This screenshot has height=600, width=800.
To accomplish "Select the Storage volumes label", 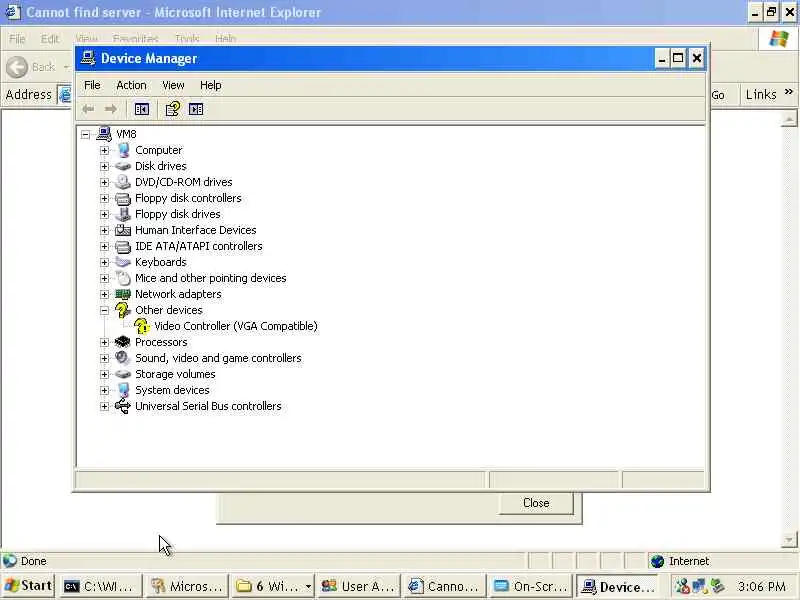I will click(175, 374).
